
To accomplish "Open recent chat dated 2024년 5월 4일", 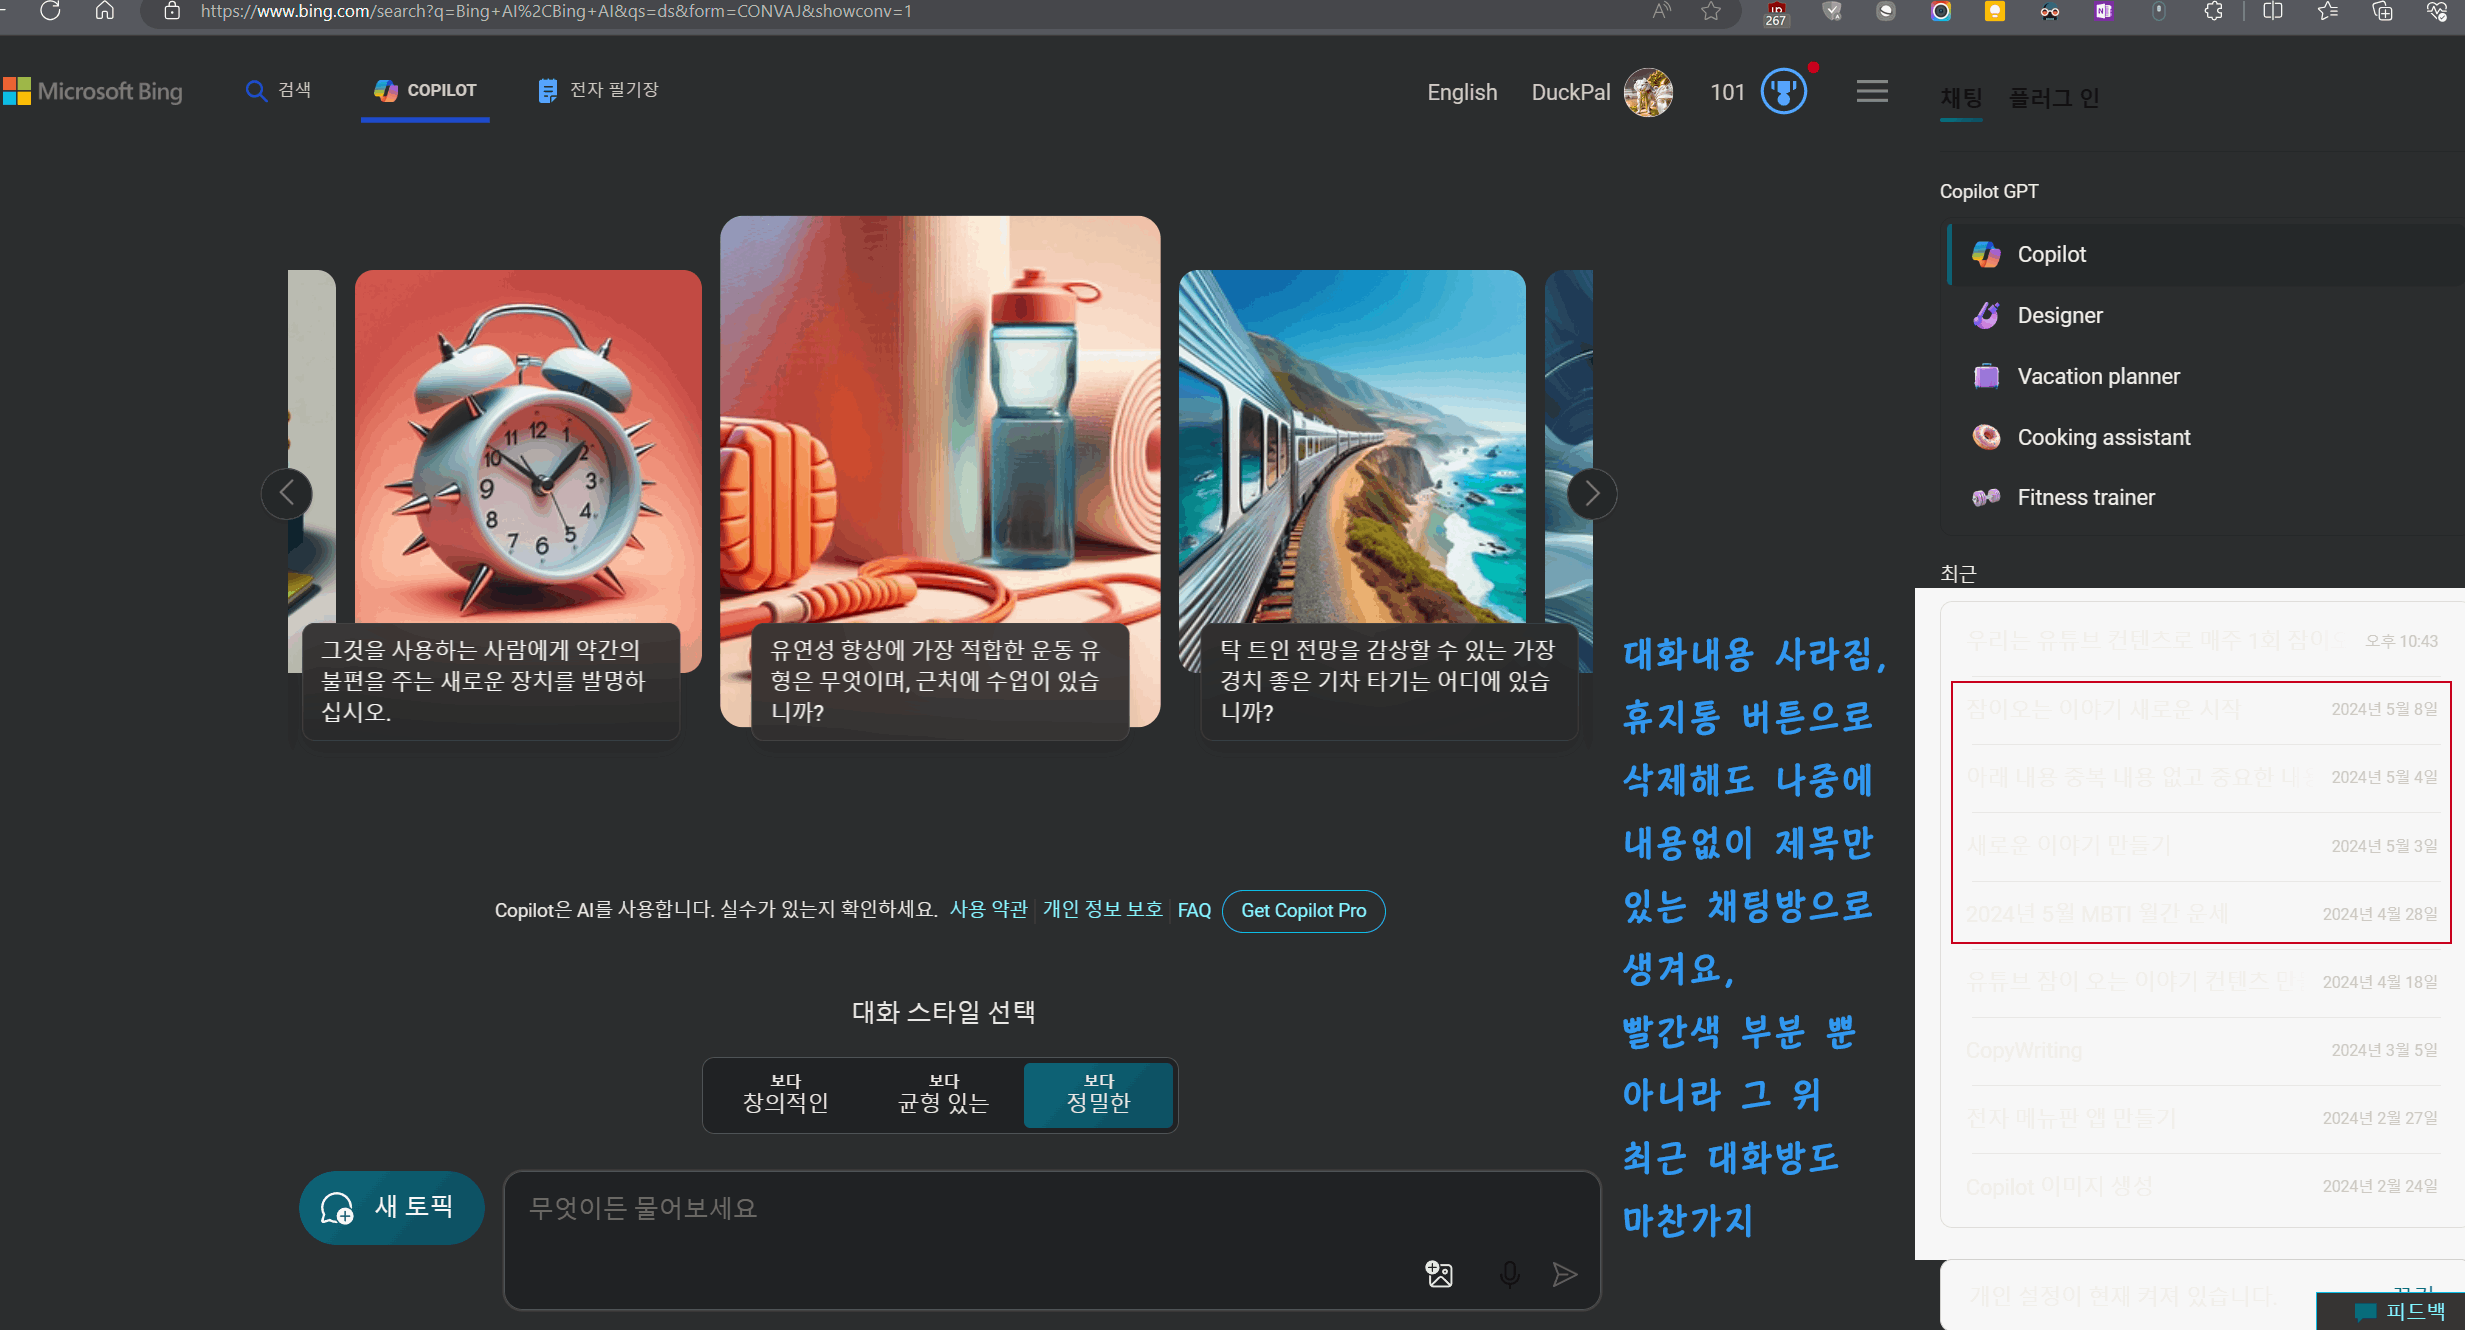I will point(2202,777).
